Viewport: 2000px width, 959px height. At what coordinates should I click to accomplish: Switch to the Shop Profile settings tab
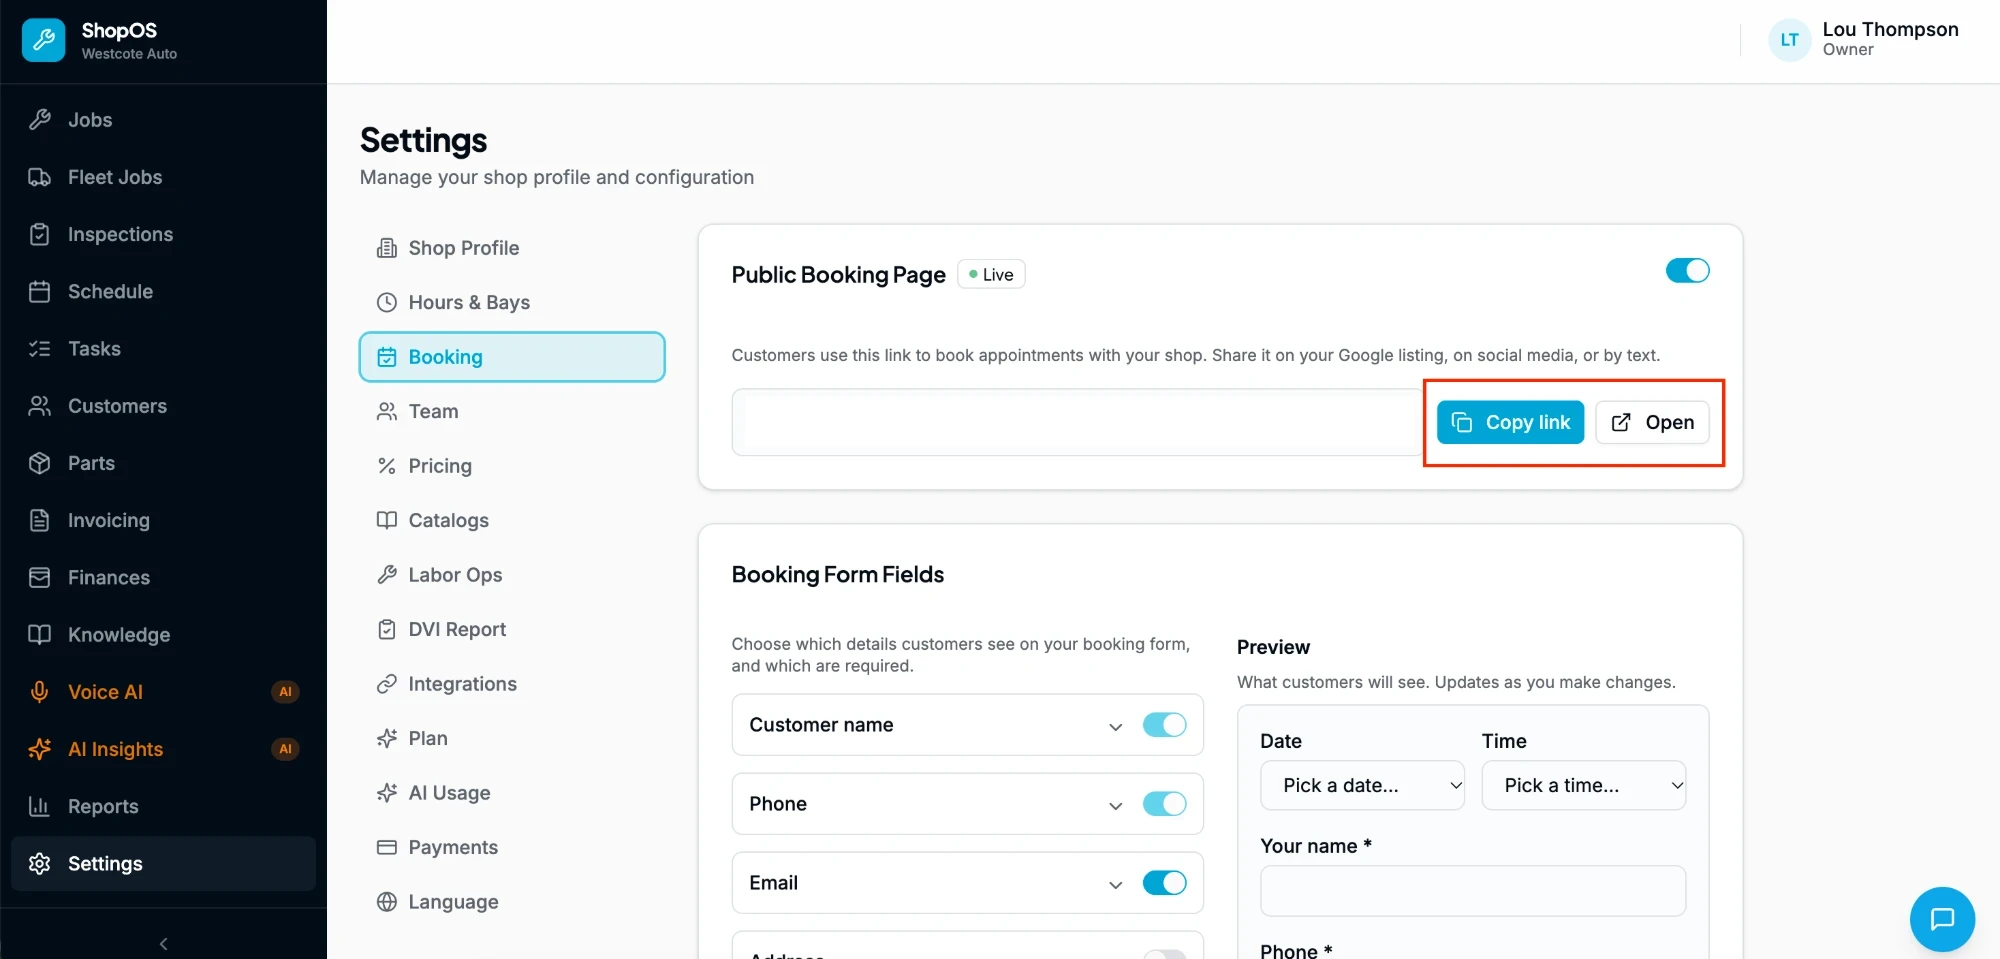click(x=512, y=248)
